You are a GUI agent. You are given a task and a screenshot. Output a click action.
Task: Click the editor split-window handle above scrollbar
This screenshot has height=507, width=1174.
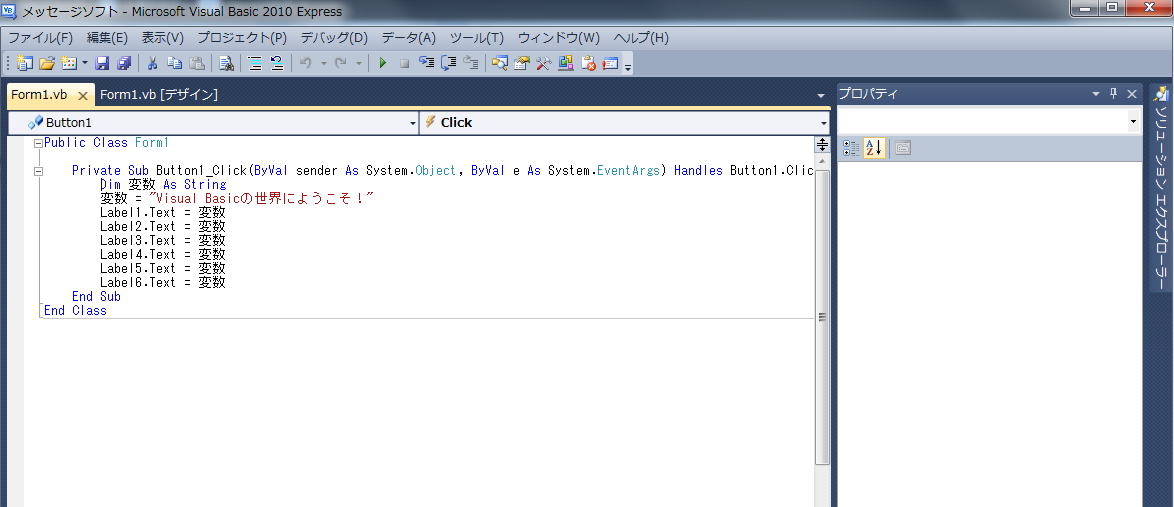tap(822, 145)
